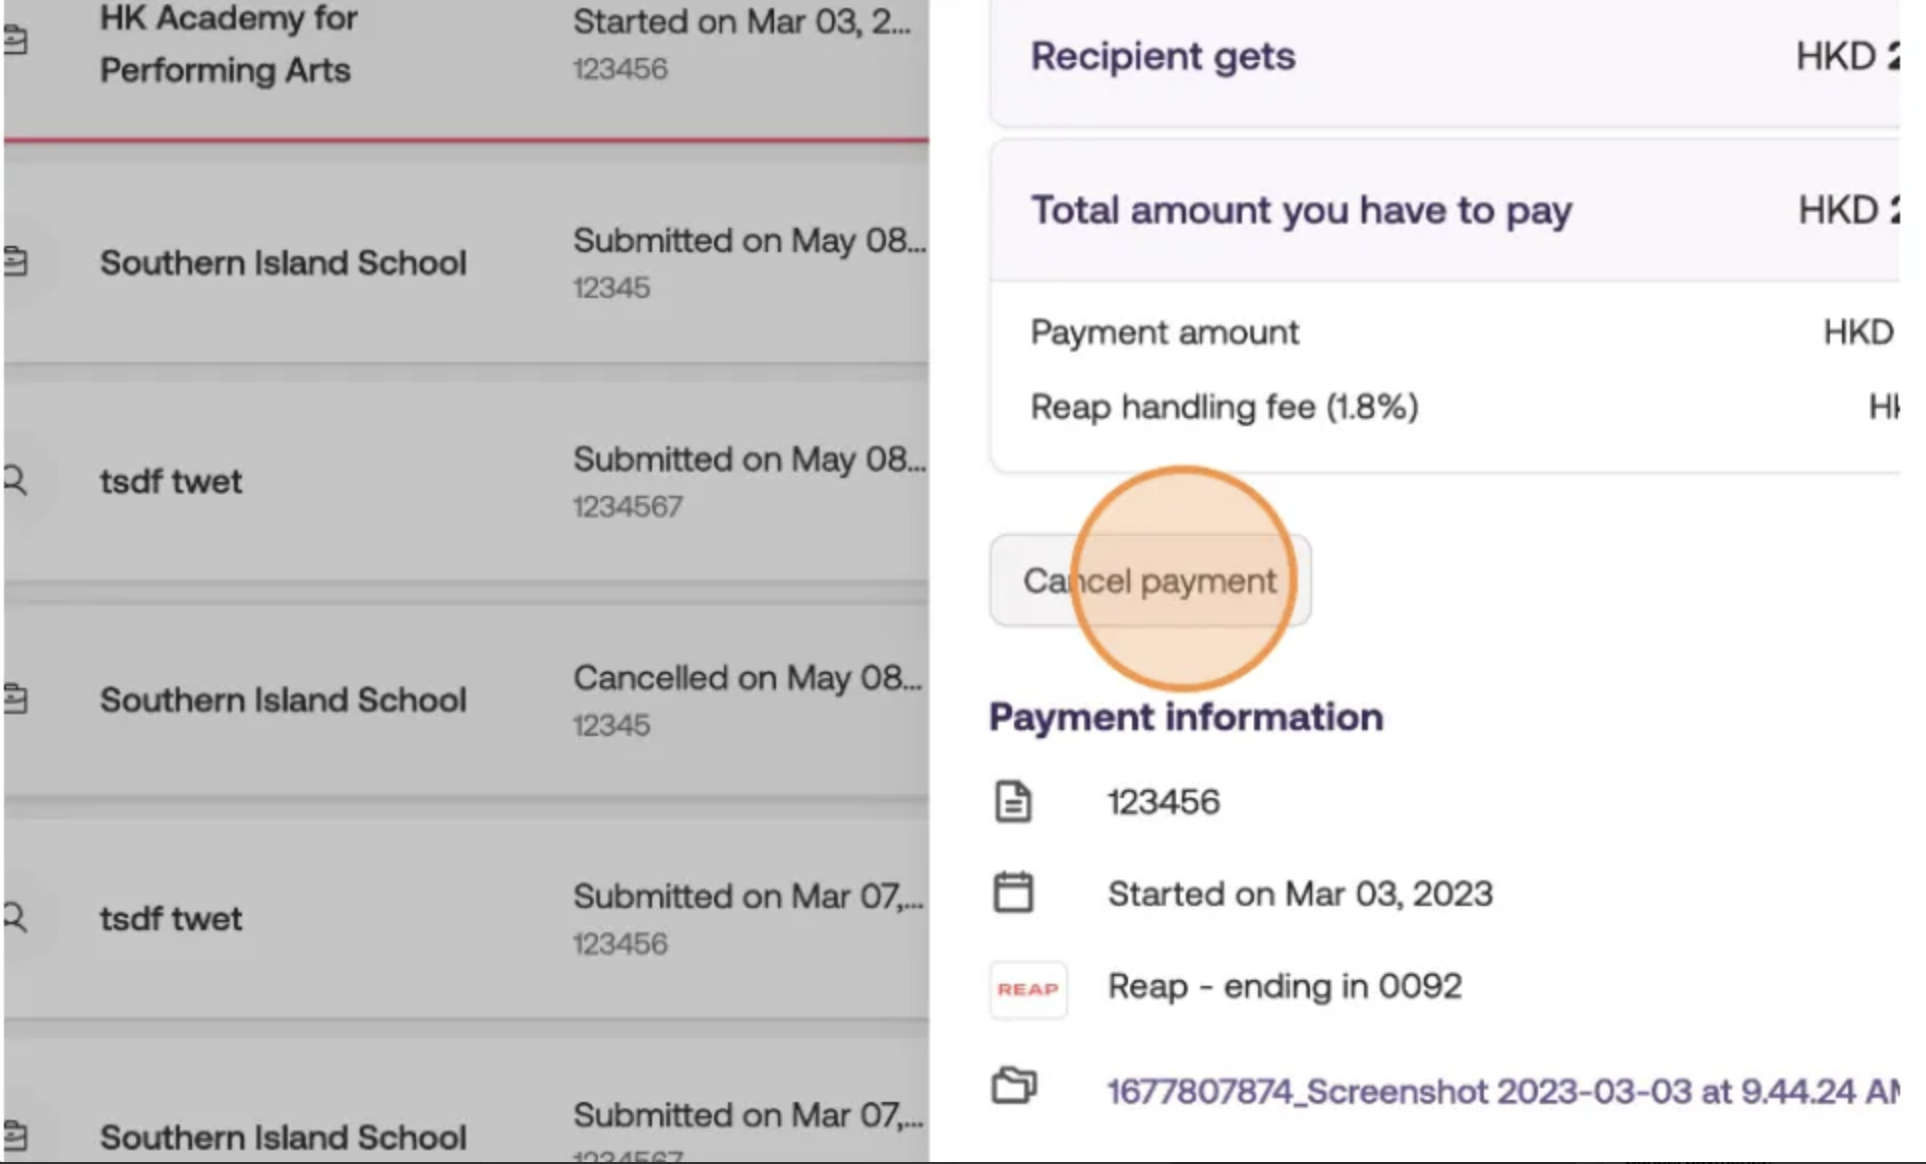Click the folder icon beside attachment link
Screen dimensions: 1926x1164
(1014, 1086)
